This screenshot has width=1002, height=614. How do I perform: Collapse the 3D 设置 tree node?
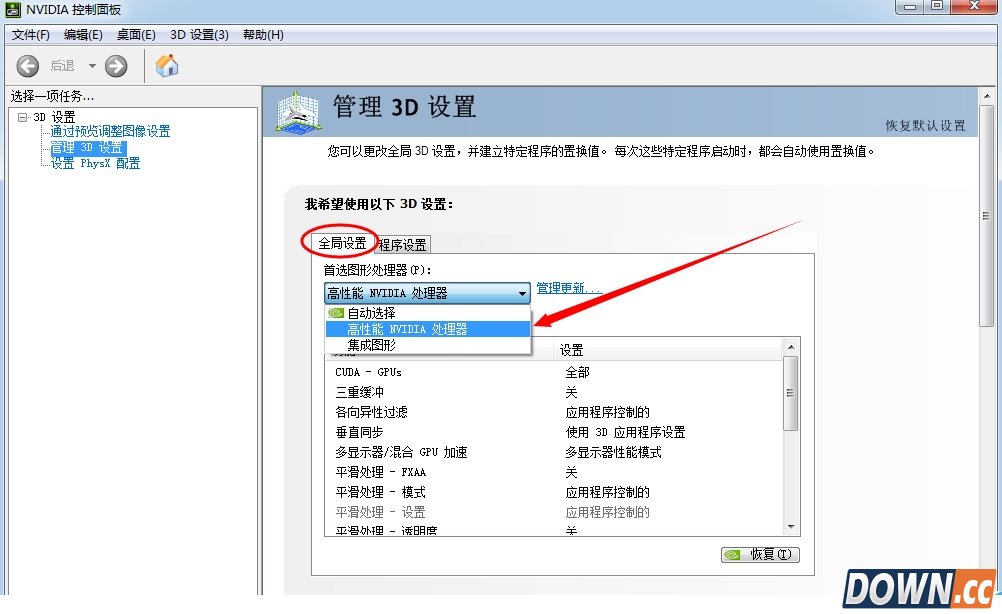(23, 117)
